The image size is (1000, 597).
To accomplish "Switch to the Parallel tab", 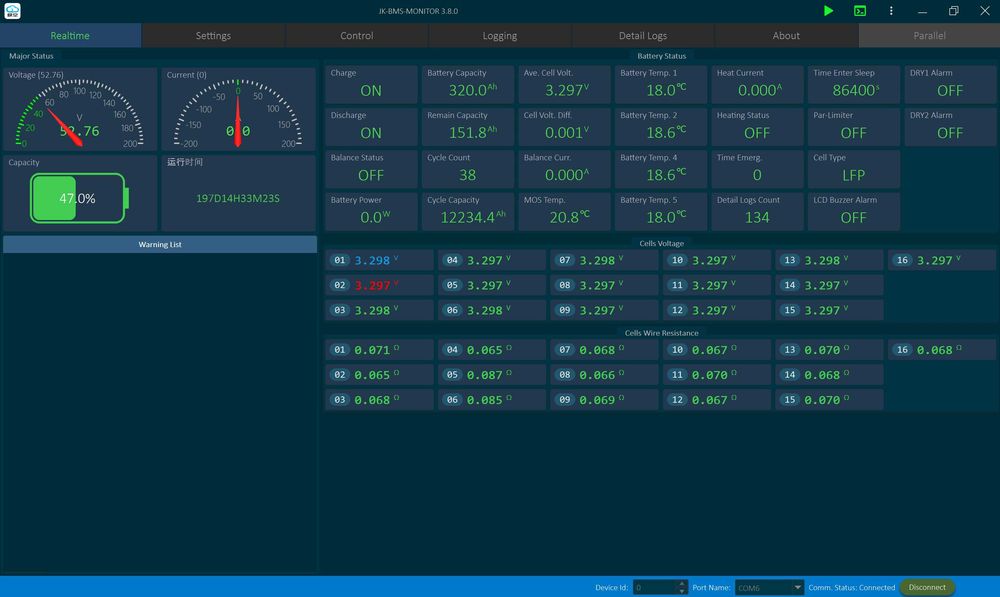I will point(929,36).
